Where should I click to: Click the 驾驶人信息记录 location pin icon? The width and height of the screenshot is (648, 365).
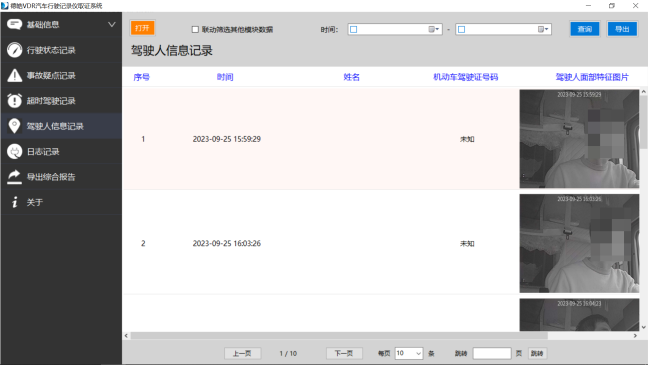(x=14, y=126)
